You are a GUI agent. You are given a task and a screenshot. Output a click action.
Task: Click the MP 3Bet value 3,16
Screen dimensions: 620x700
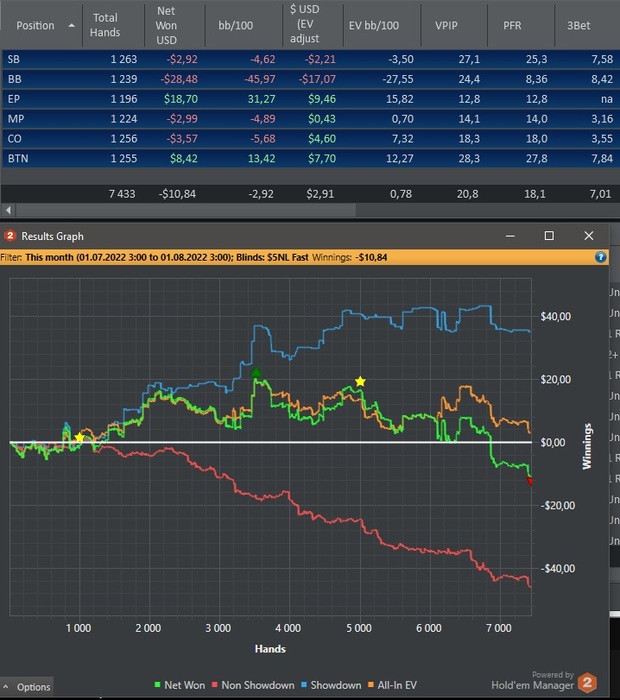602,119
